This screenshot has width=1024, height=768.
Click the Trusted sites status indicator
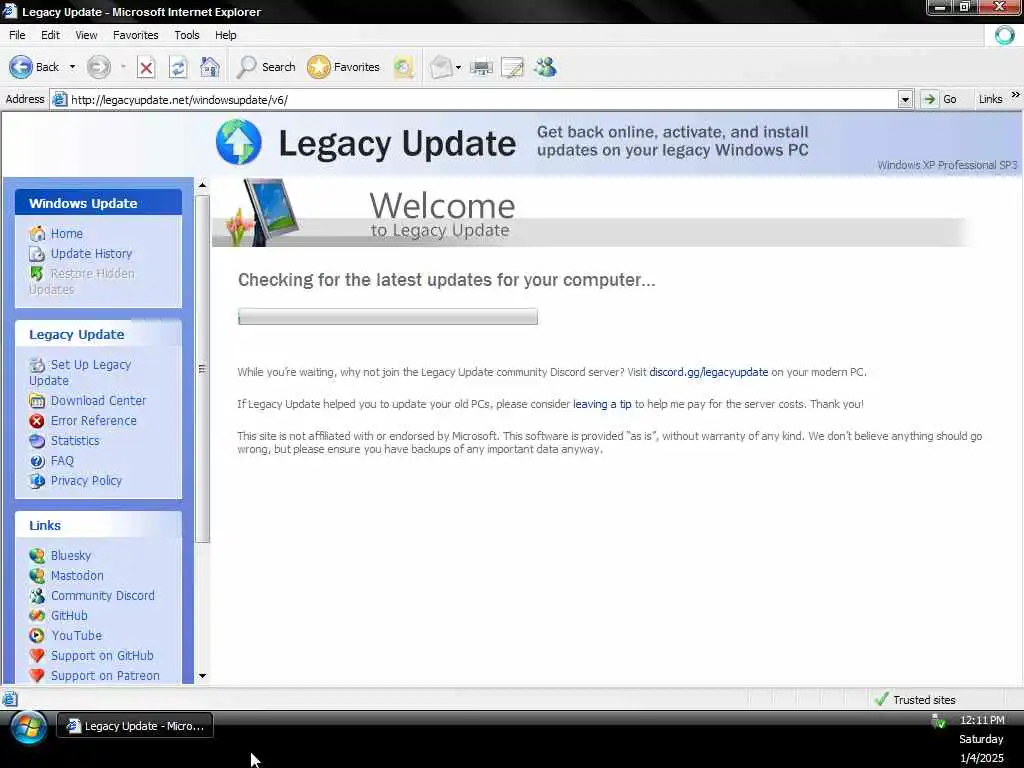[x=914, y=699]
